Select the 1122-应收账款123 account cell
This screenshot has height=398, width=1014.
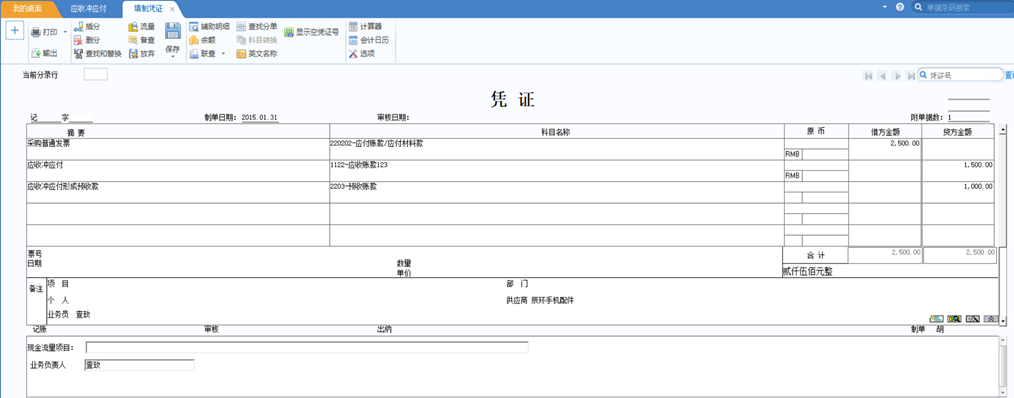557,171
